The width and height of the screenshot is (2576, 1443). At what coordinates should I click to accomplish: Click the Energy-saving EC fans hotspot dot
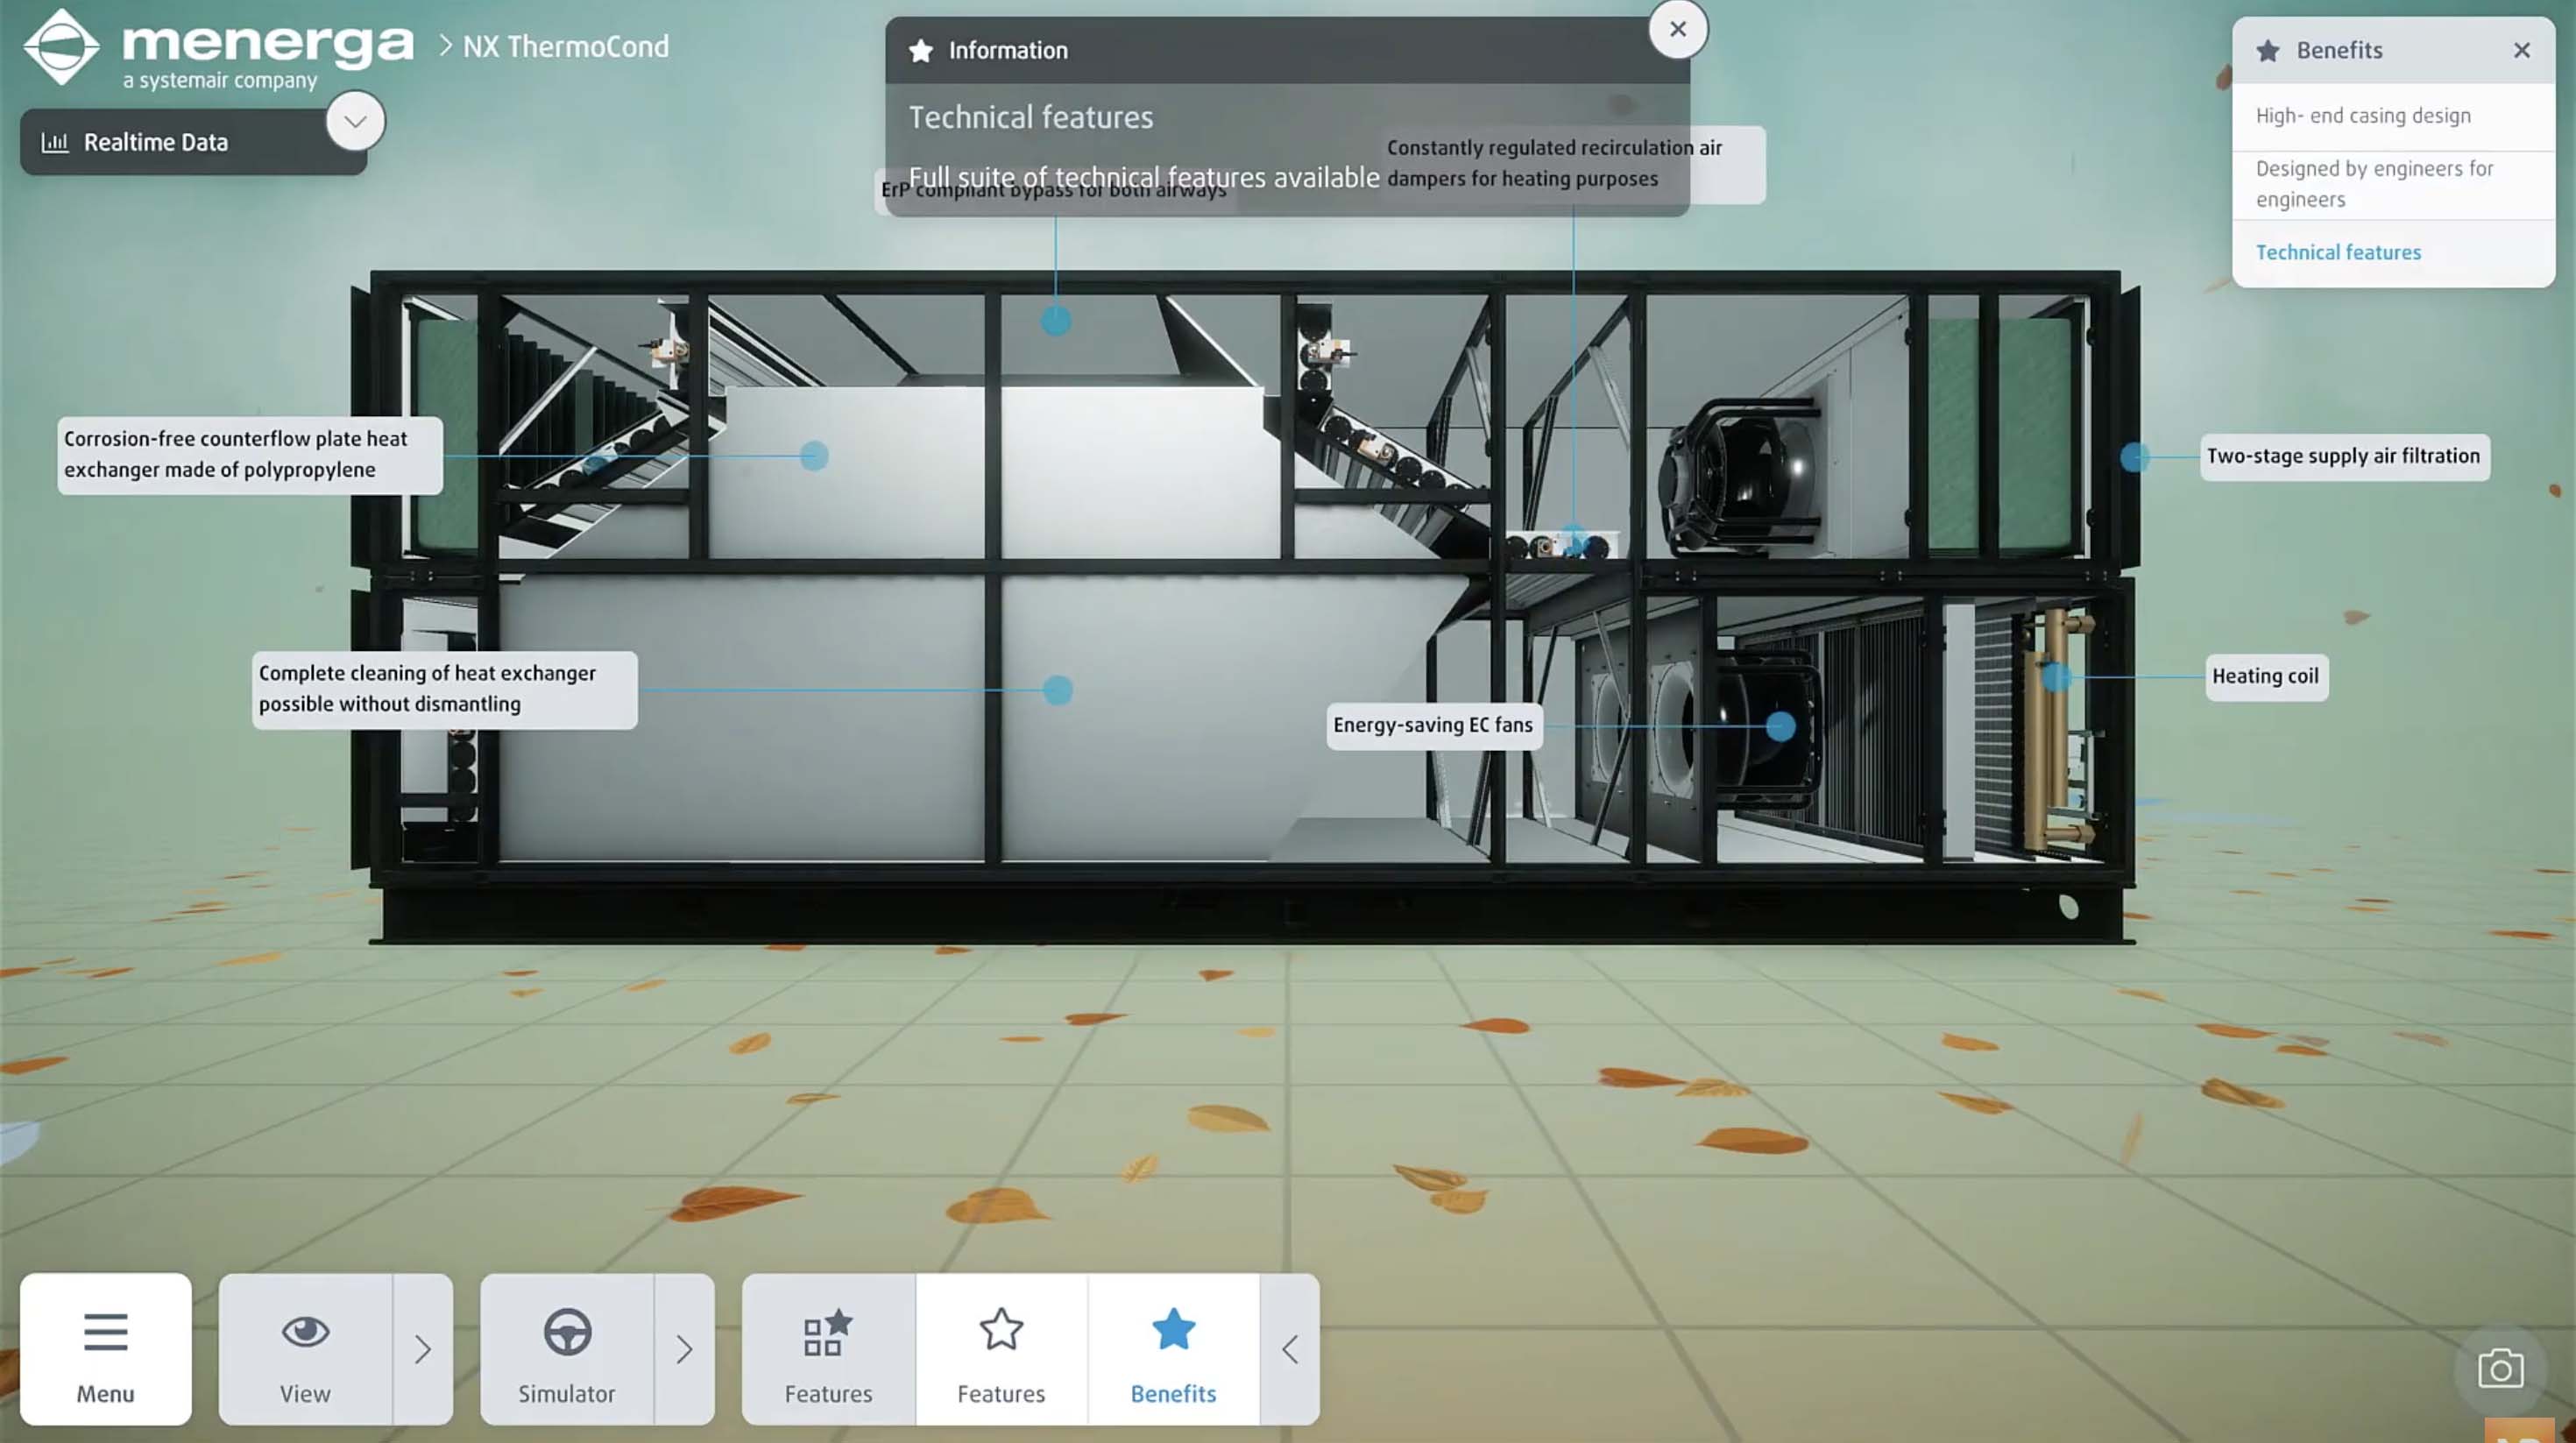tap(1780, 726)
